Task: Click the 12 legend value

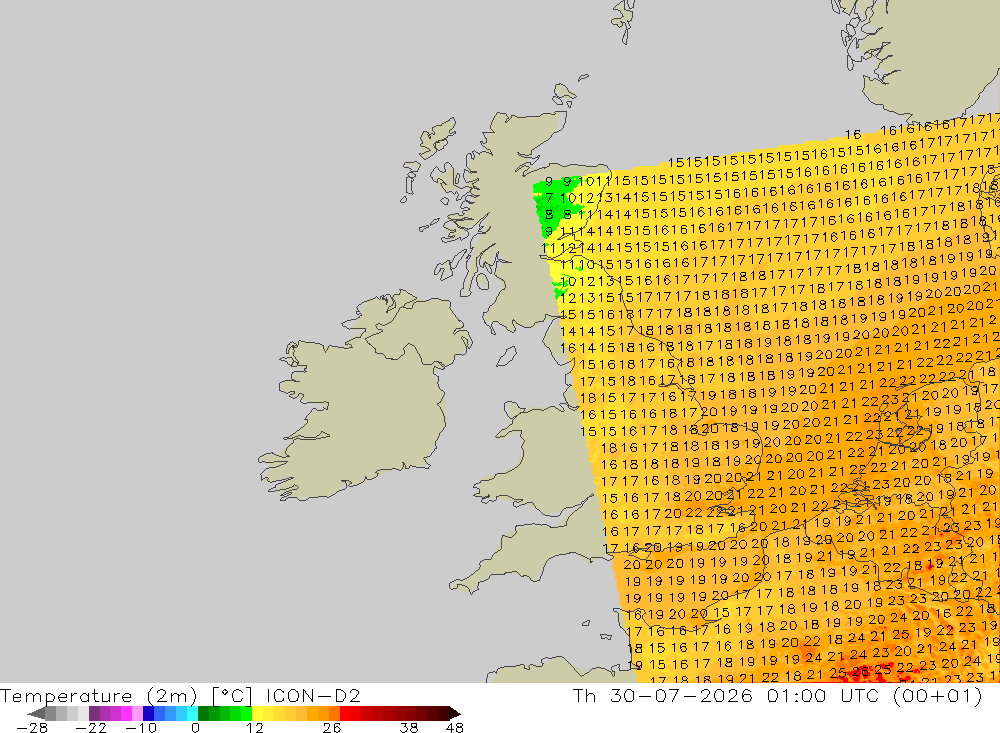Action: [x=254, y=728]
